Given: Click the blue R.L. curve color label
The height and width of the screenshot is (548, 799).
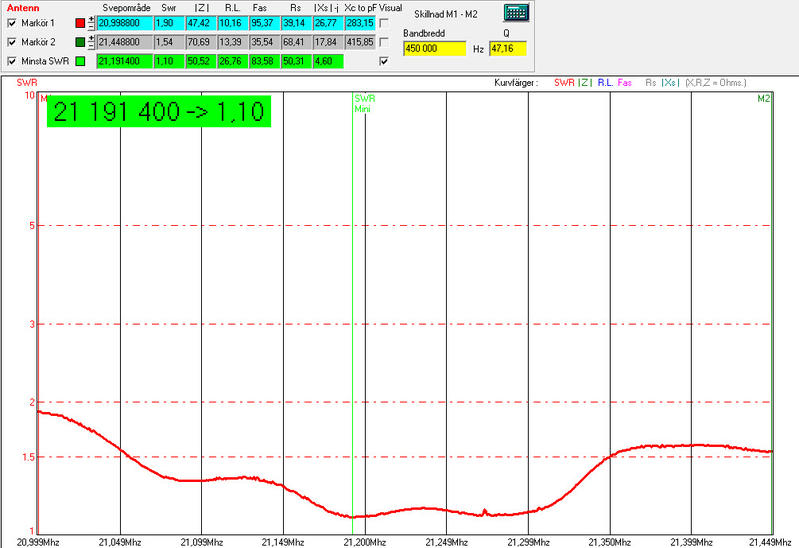Looking at the screenshot, I should [605, 83].
